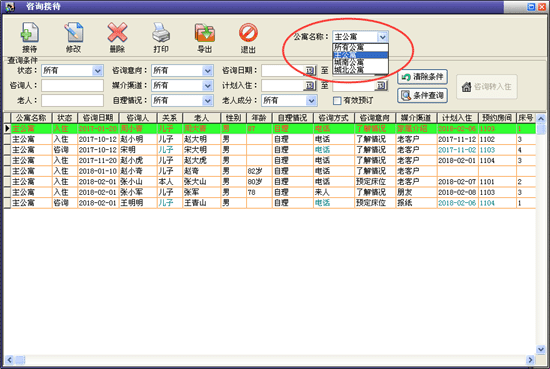This screenshot has width=550, height=369.
Task: Expand the 媒介渠道 dropdown
Action: 208,86
